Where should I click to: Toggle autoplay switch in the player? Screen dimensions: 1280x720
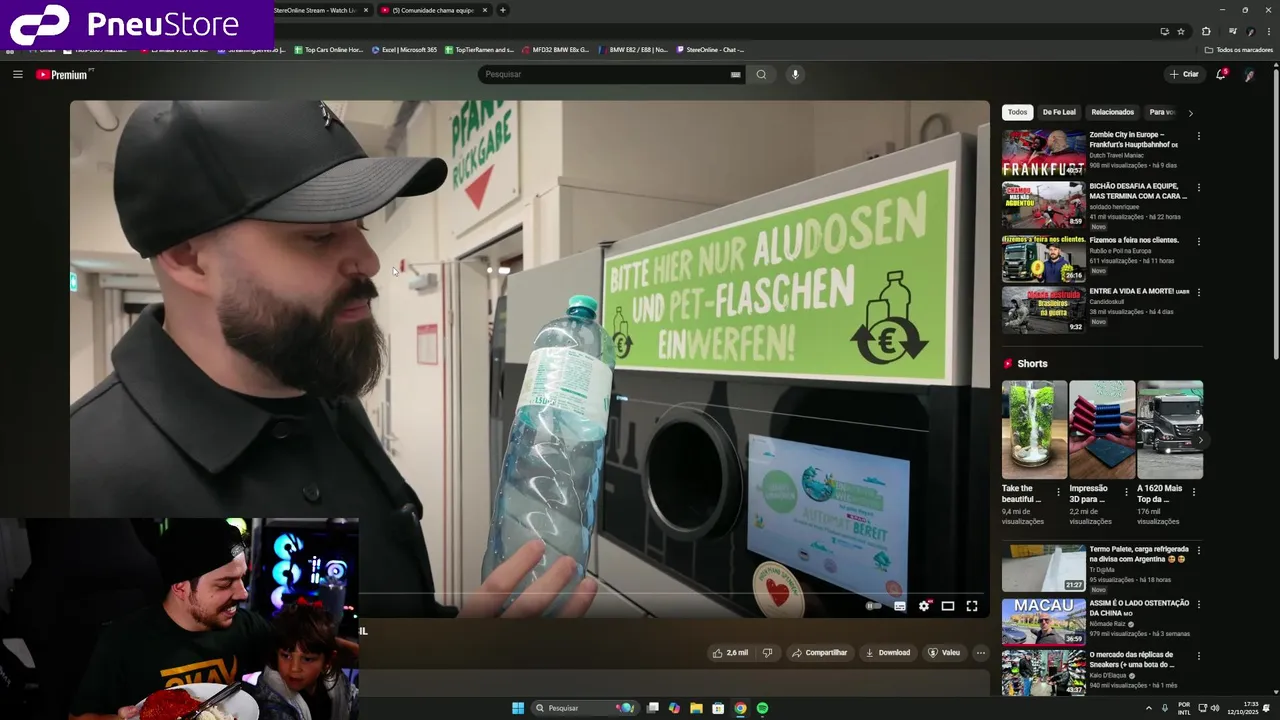tap(874, 606)
